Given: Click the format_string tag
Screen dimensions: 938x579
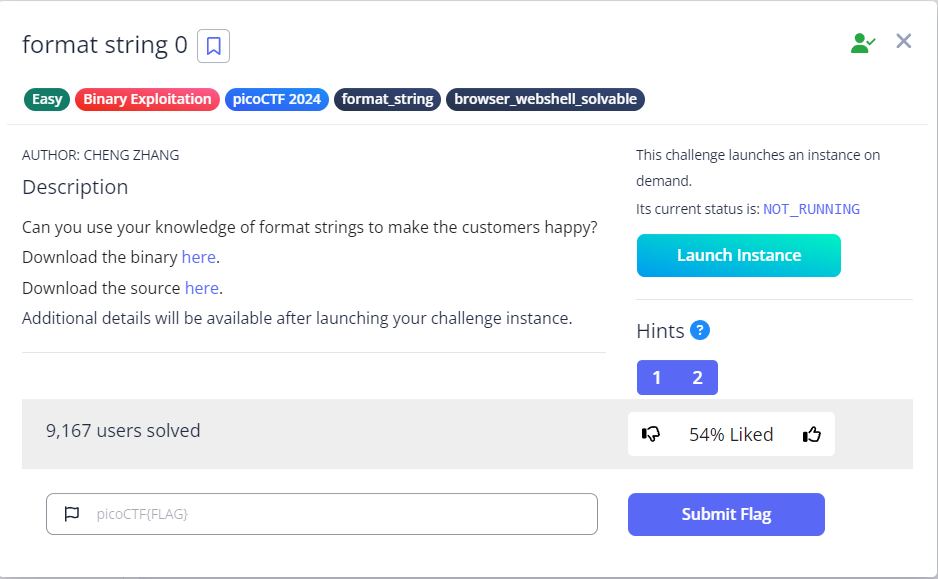Looking at the screenshot, I should (x=387, y=99).
